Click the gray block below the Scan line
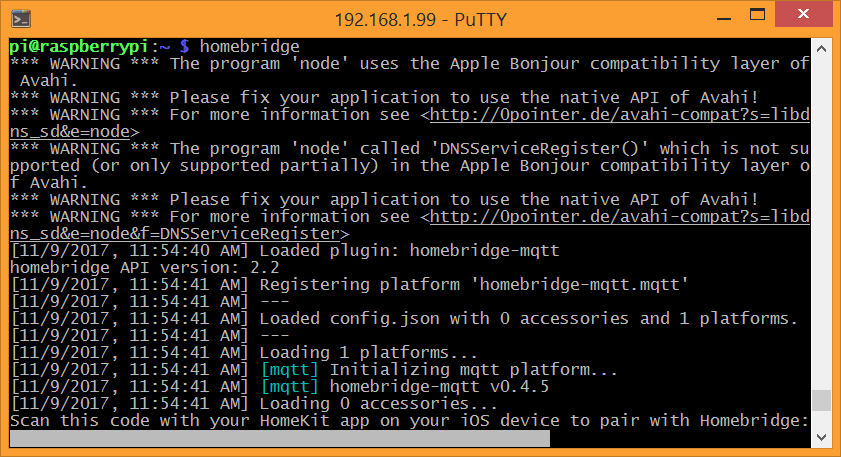 [x=280, y=438]
